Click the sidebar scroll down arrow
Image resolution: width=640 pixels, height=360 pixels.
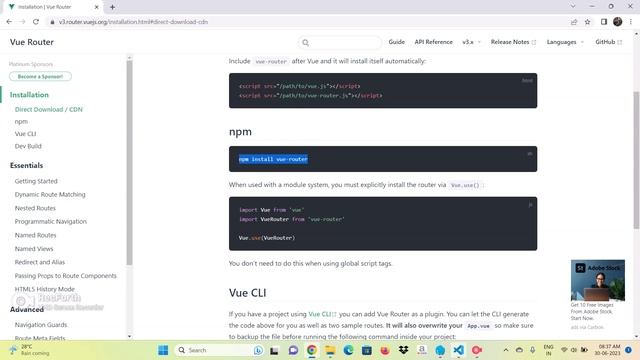[x=129, y=337]
